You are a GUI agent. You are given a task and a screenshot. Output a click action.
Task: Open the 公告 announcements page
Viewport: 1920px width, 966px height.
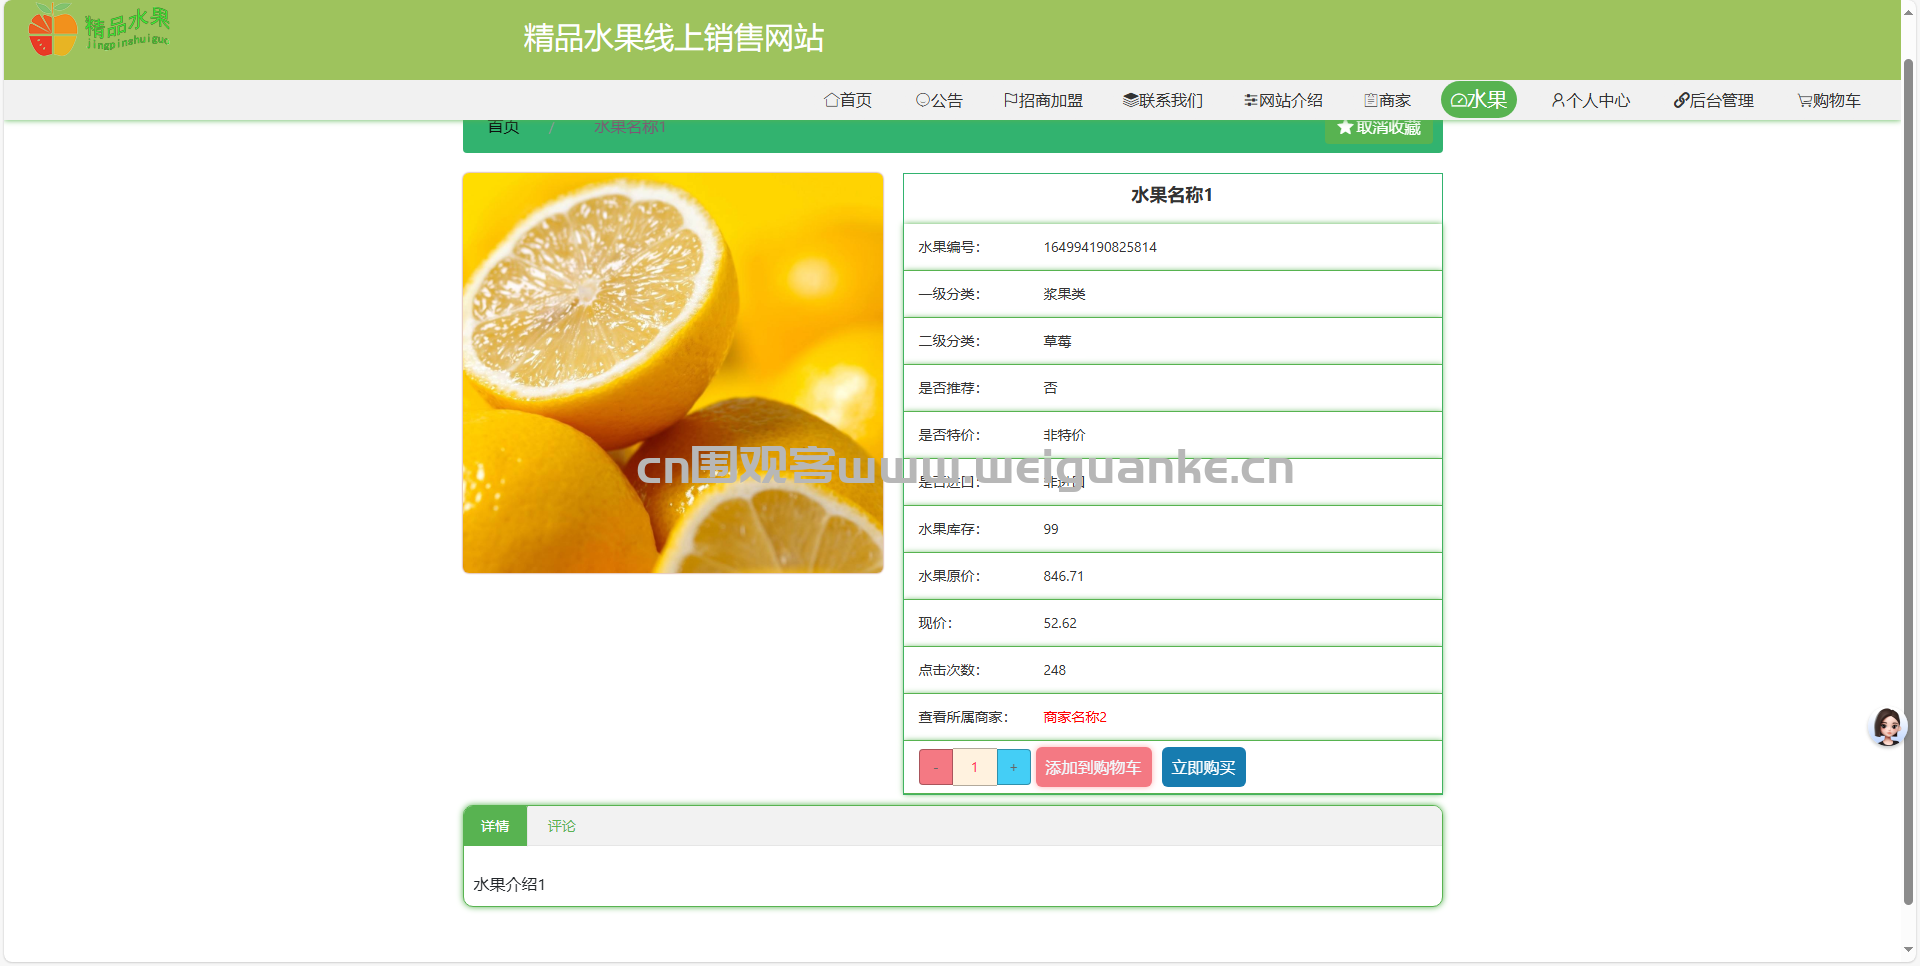coord(939,100)
